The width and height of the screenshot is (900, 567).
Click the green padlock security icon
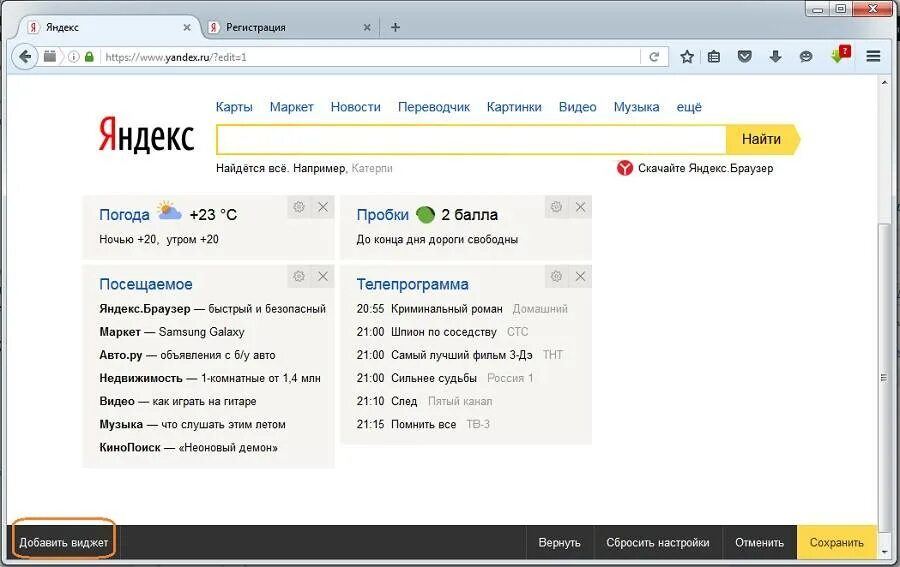[89, 57]
